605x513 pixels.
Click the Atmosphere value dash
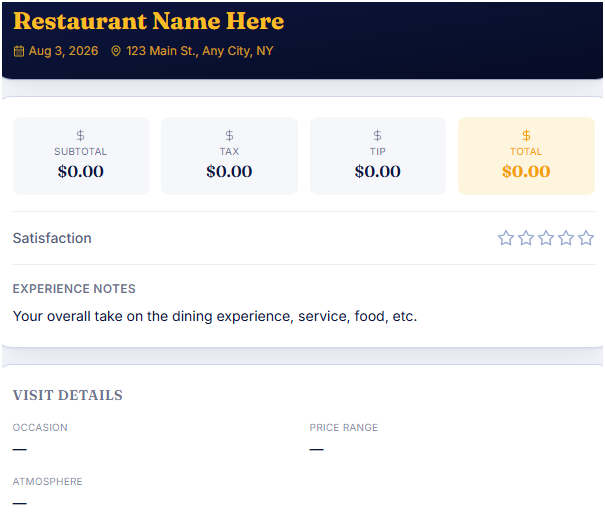pos(19,503)
